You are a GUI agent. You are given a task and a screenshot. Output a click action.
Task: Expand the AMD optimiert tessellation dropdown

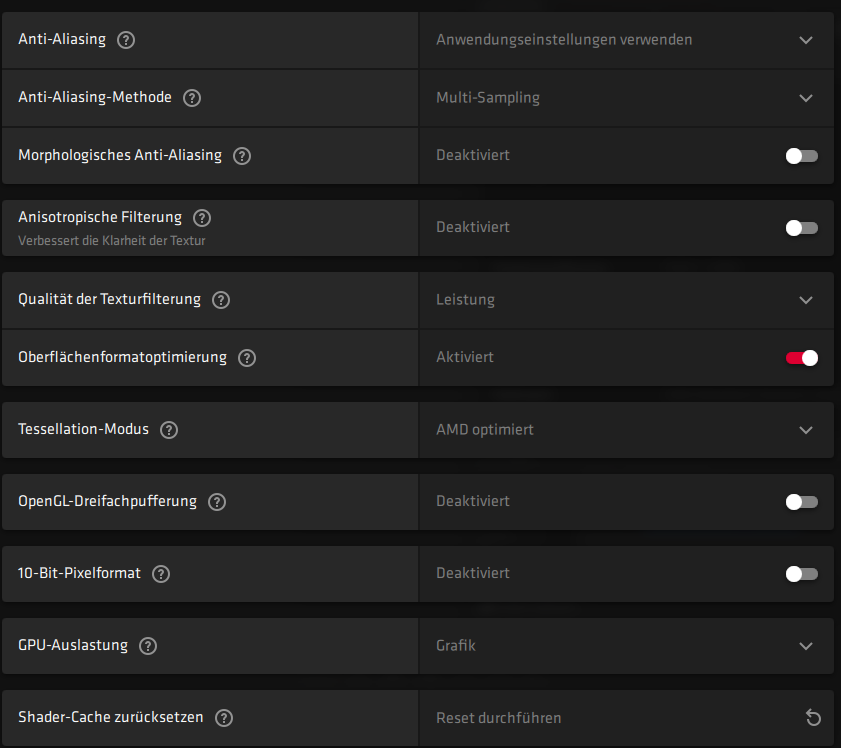(626, 430)
